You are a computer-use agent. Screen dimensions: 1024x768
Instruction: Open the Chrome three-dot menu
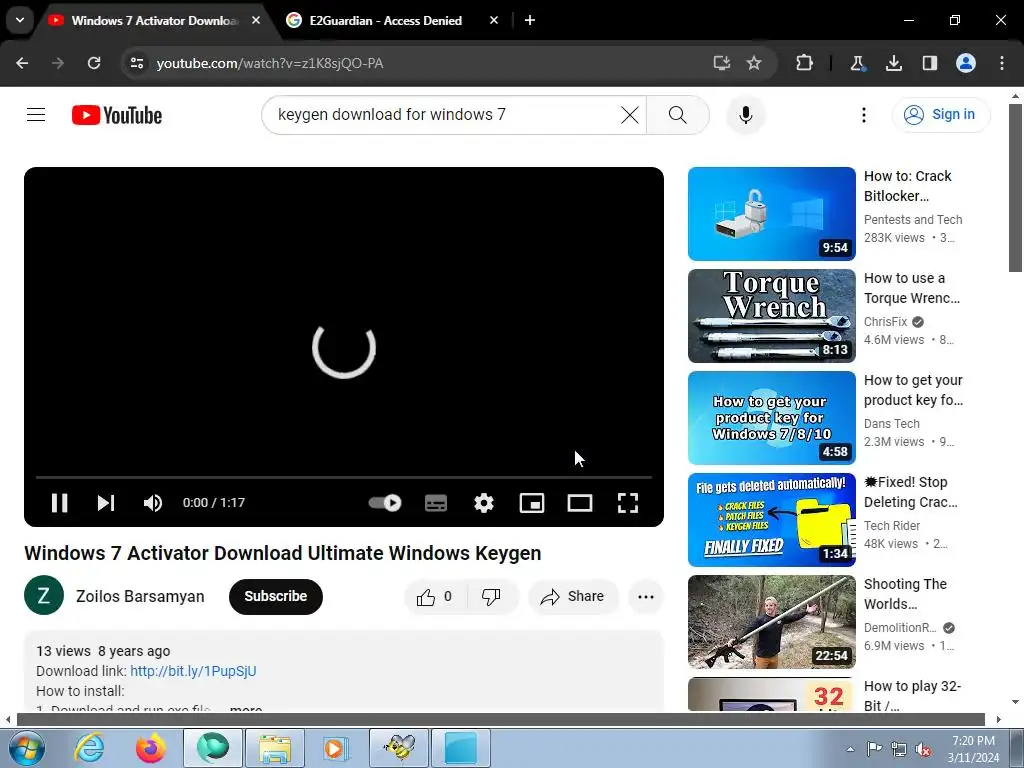[1002, 63]
